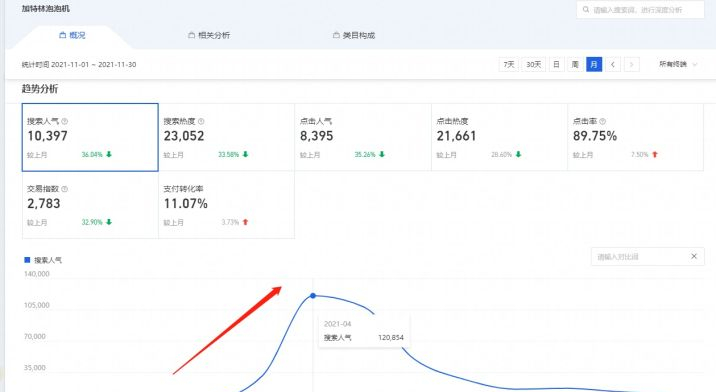Click help icon beside 点击率
The height and width of the screenshot is (392, 716).
click(602, 122)
